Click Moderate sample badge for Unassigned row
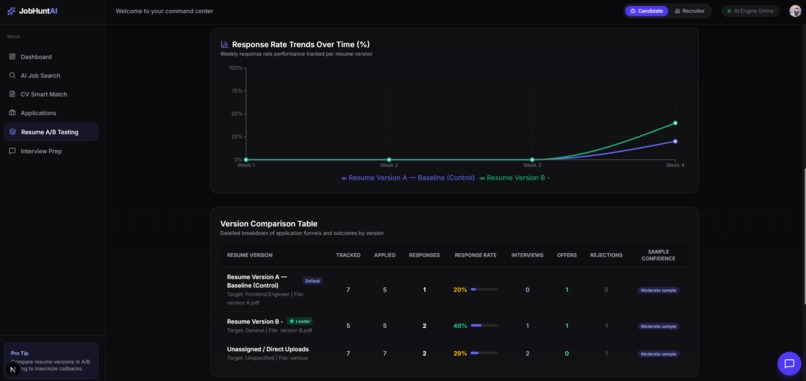Image resolution: width=806 pixels, height=381 pixels. pyautogui.click(x=658, y=354)
